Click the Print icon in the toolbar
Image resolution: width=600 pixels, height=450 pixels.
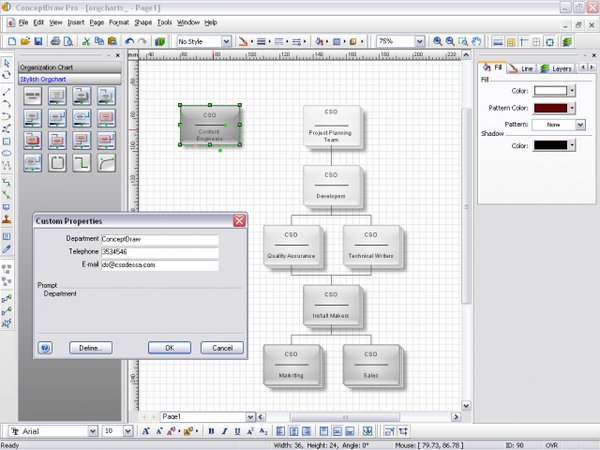(x=55, y=42)
